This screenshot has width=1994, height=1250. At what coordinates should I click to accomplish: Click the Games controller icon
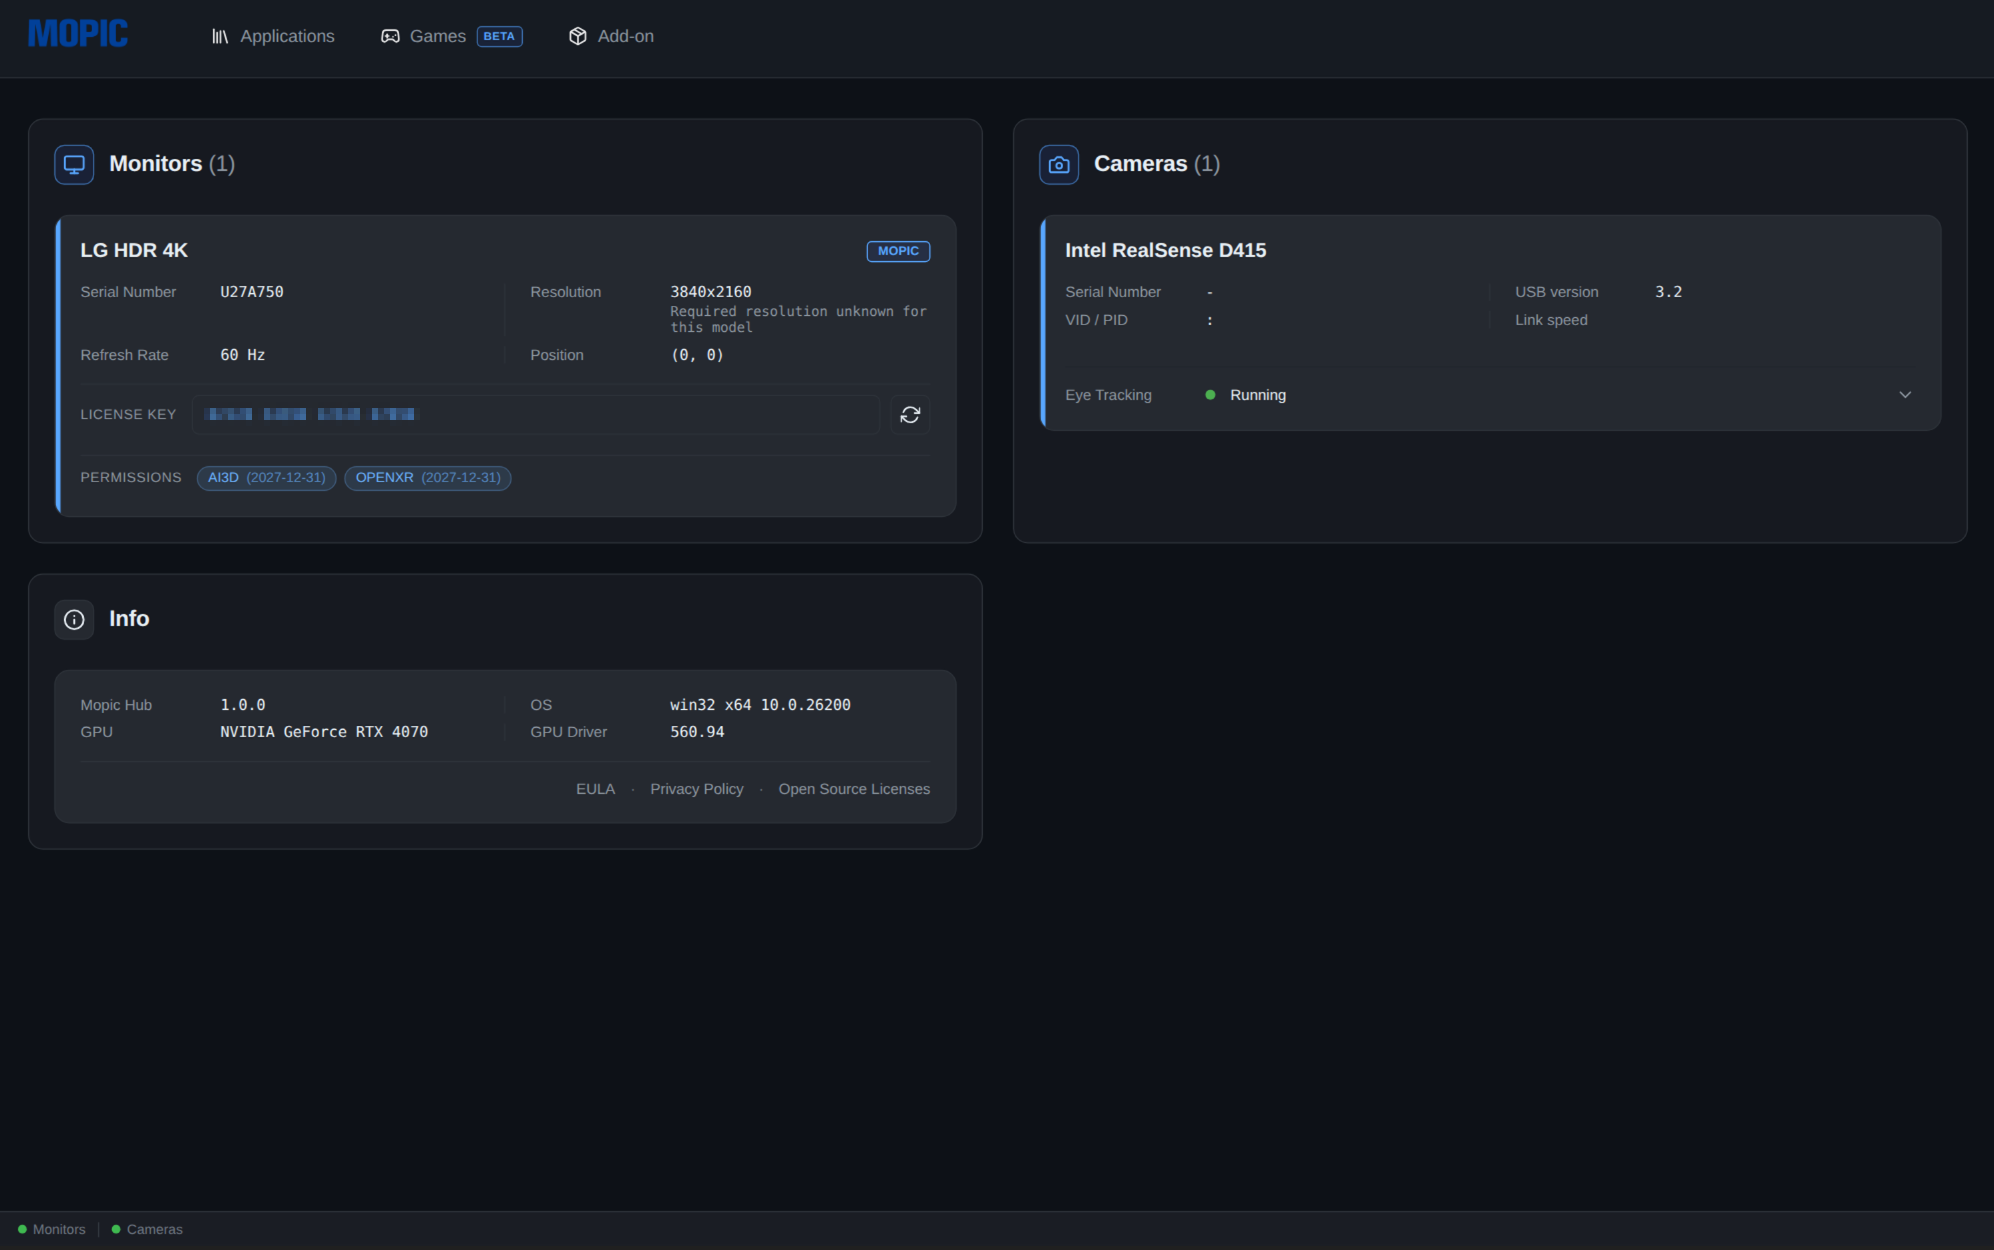point(390,36)
